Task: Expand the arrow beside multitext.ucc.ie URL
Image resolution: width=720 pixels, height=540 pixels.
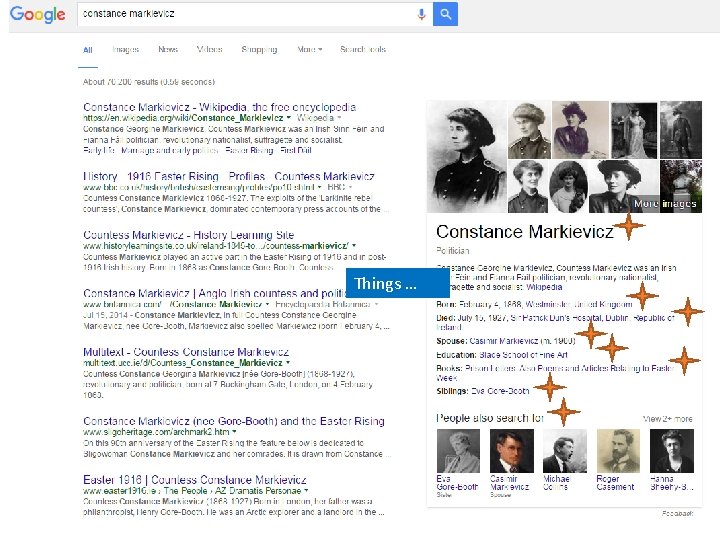Action: (288, 363)
